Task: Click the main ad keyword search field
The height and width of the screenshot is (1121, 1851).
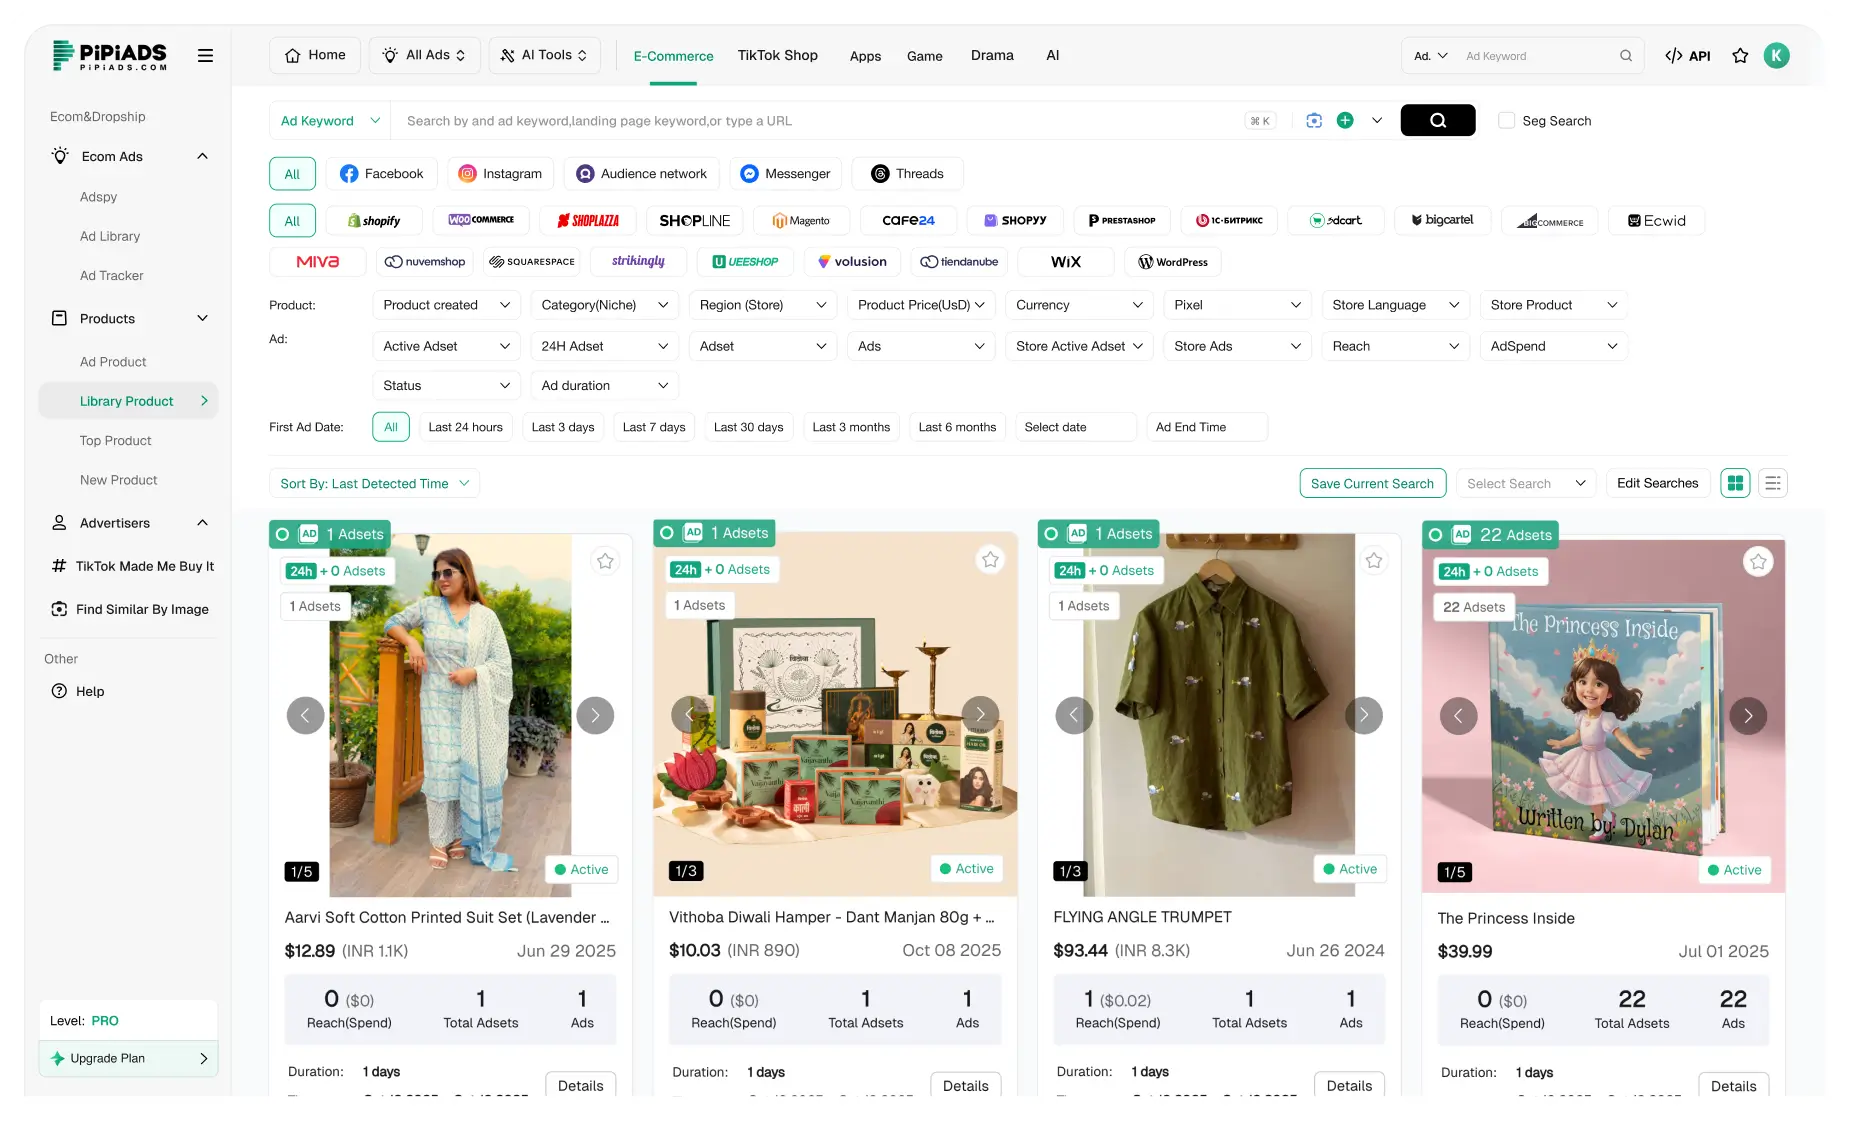Action: coord(820,121)
